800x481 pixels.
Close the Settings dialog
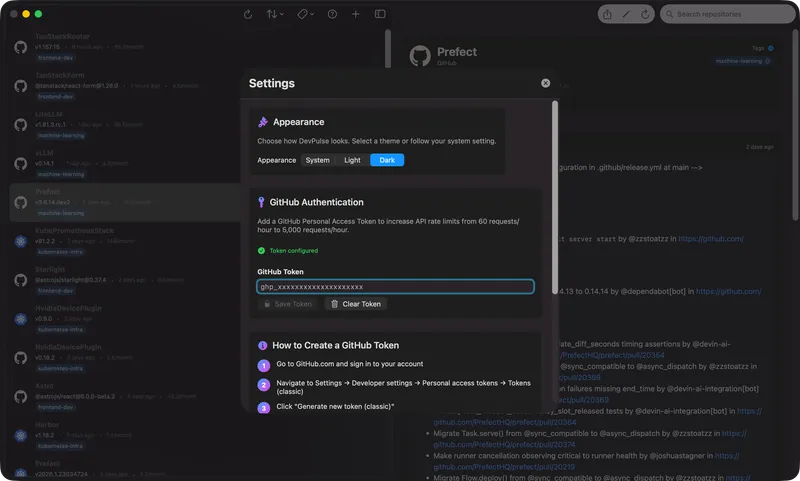[x=545, y=84]
